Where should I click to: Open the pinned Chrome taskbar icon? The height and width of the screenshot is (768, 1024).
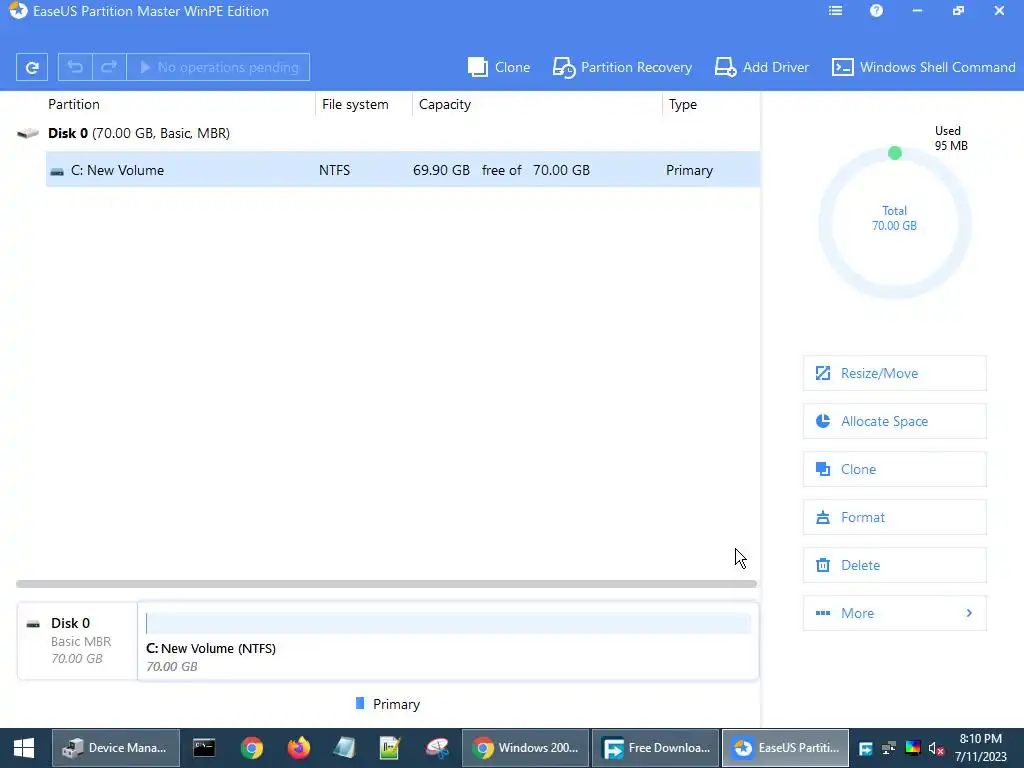(x=251, y=748)
